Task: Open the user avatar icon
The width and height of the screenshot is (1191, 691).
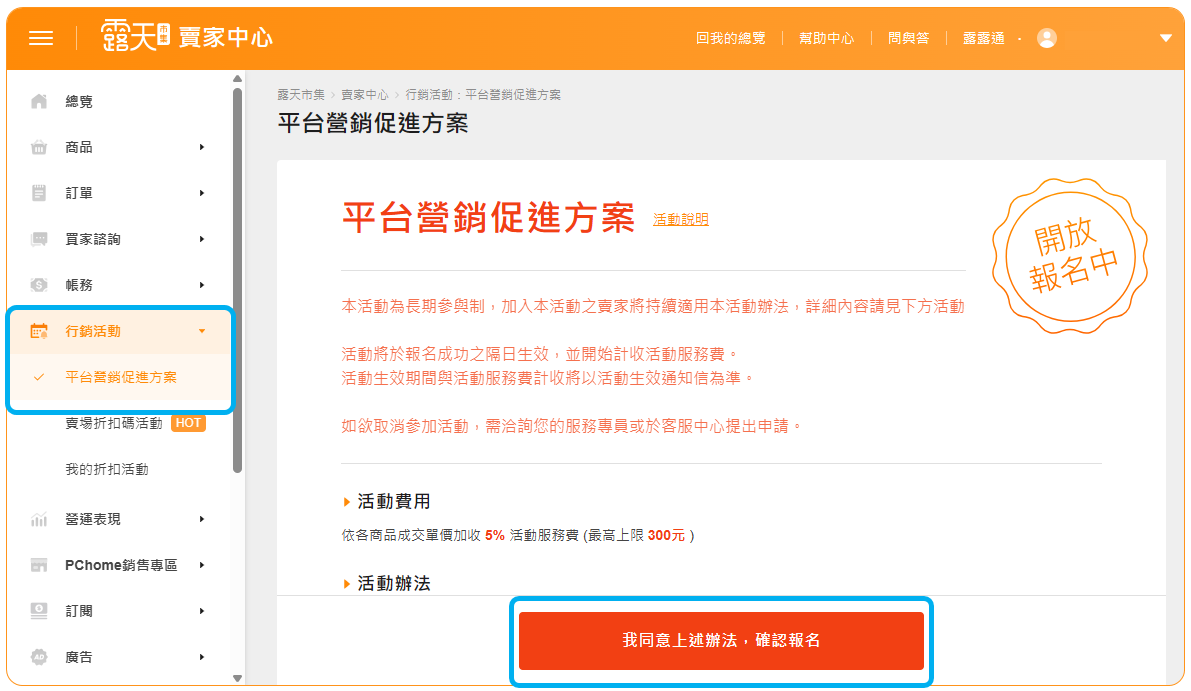Action: click(x=1047, y=38)
